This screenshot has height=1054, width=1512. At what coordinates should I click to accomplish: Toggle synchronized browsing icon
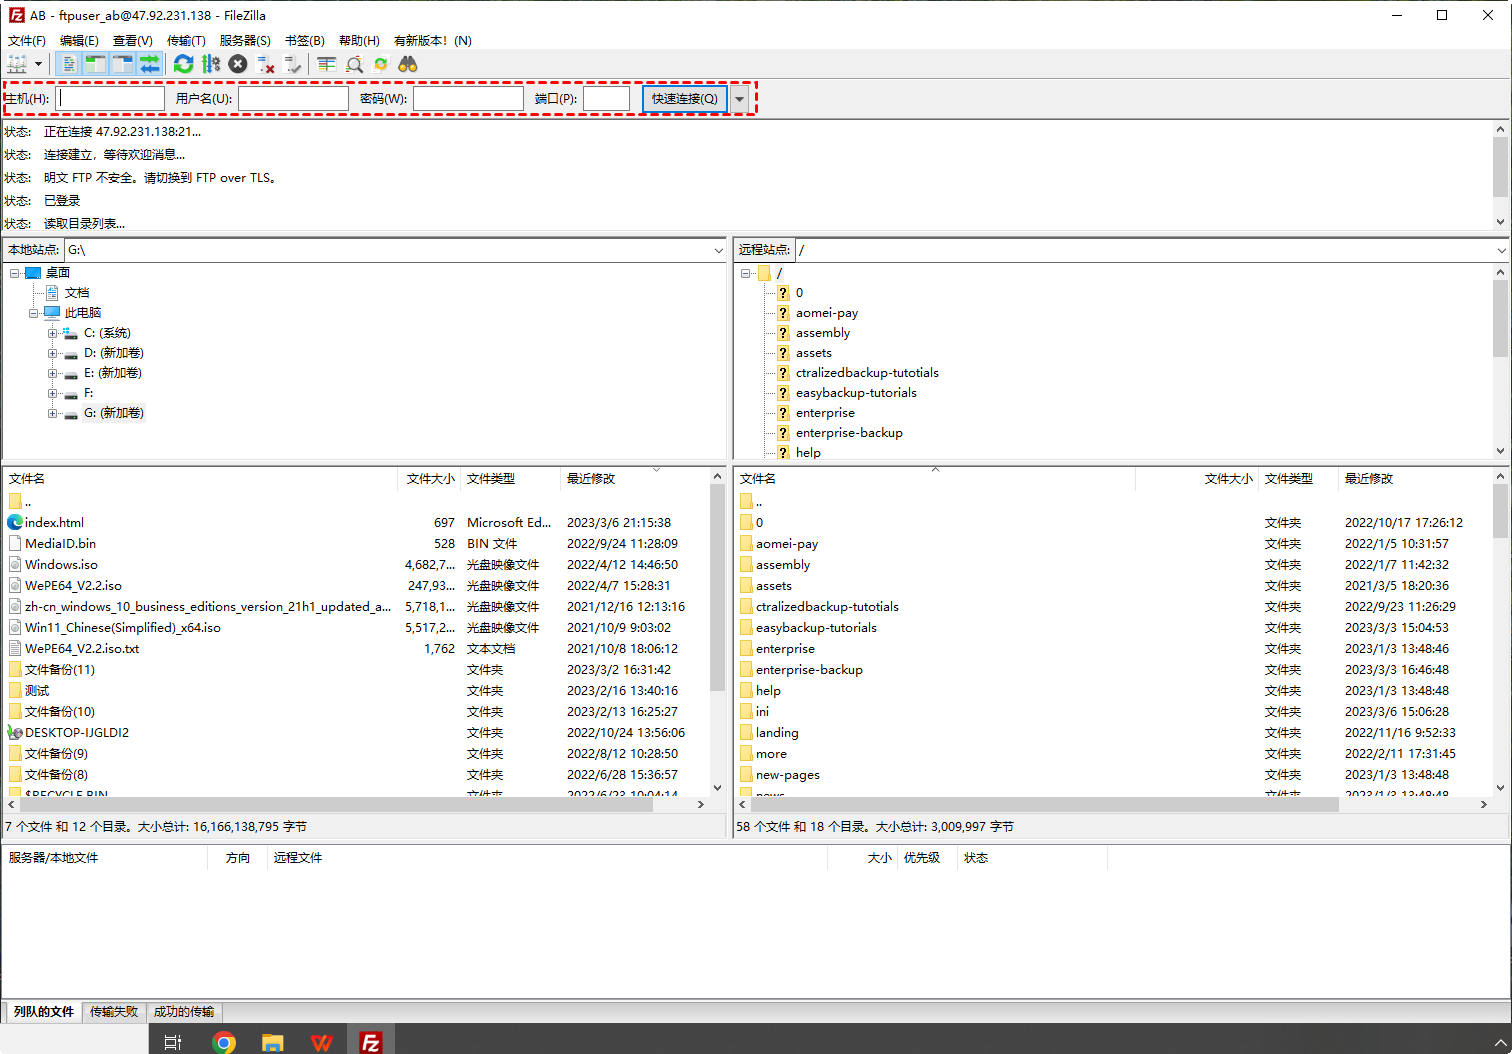(x=380, y=64)
